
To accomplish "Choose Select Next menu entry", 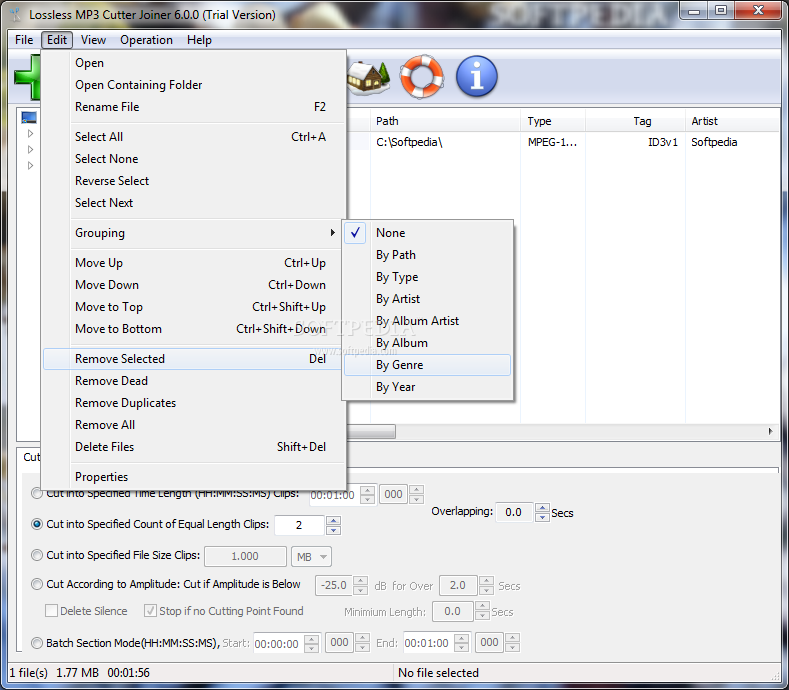I will 194,203.
